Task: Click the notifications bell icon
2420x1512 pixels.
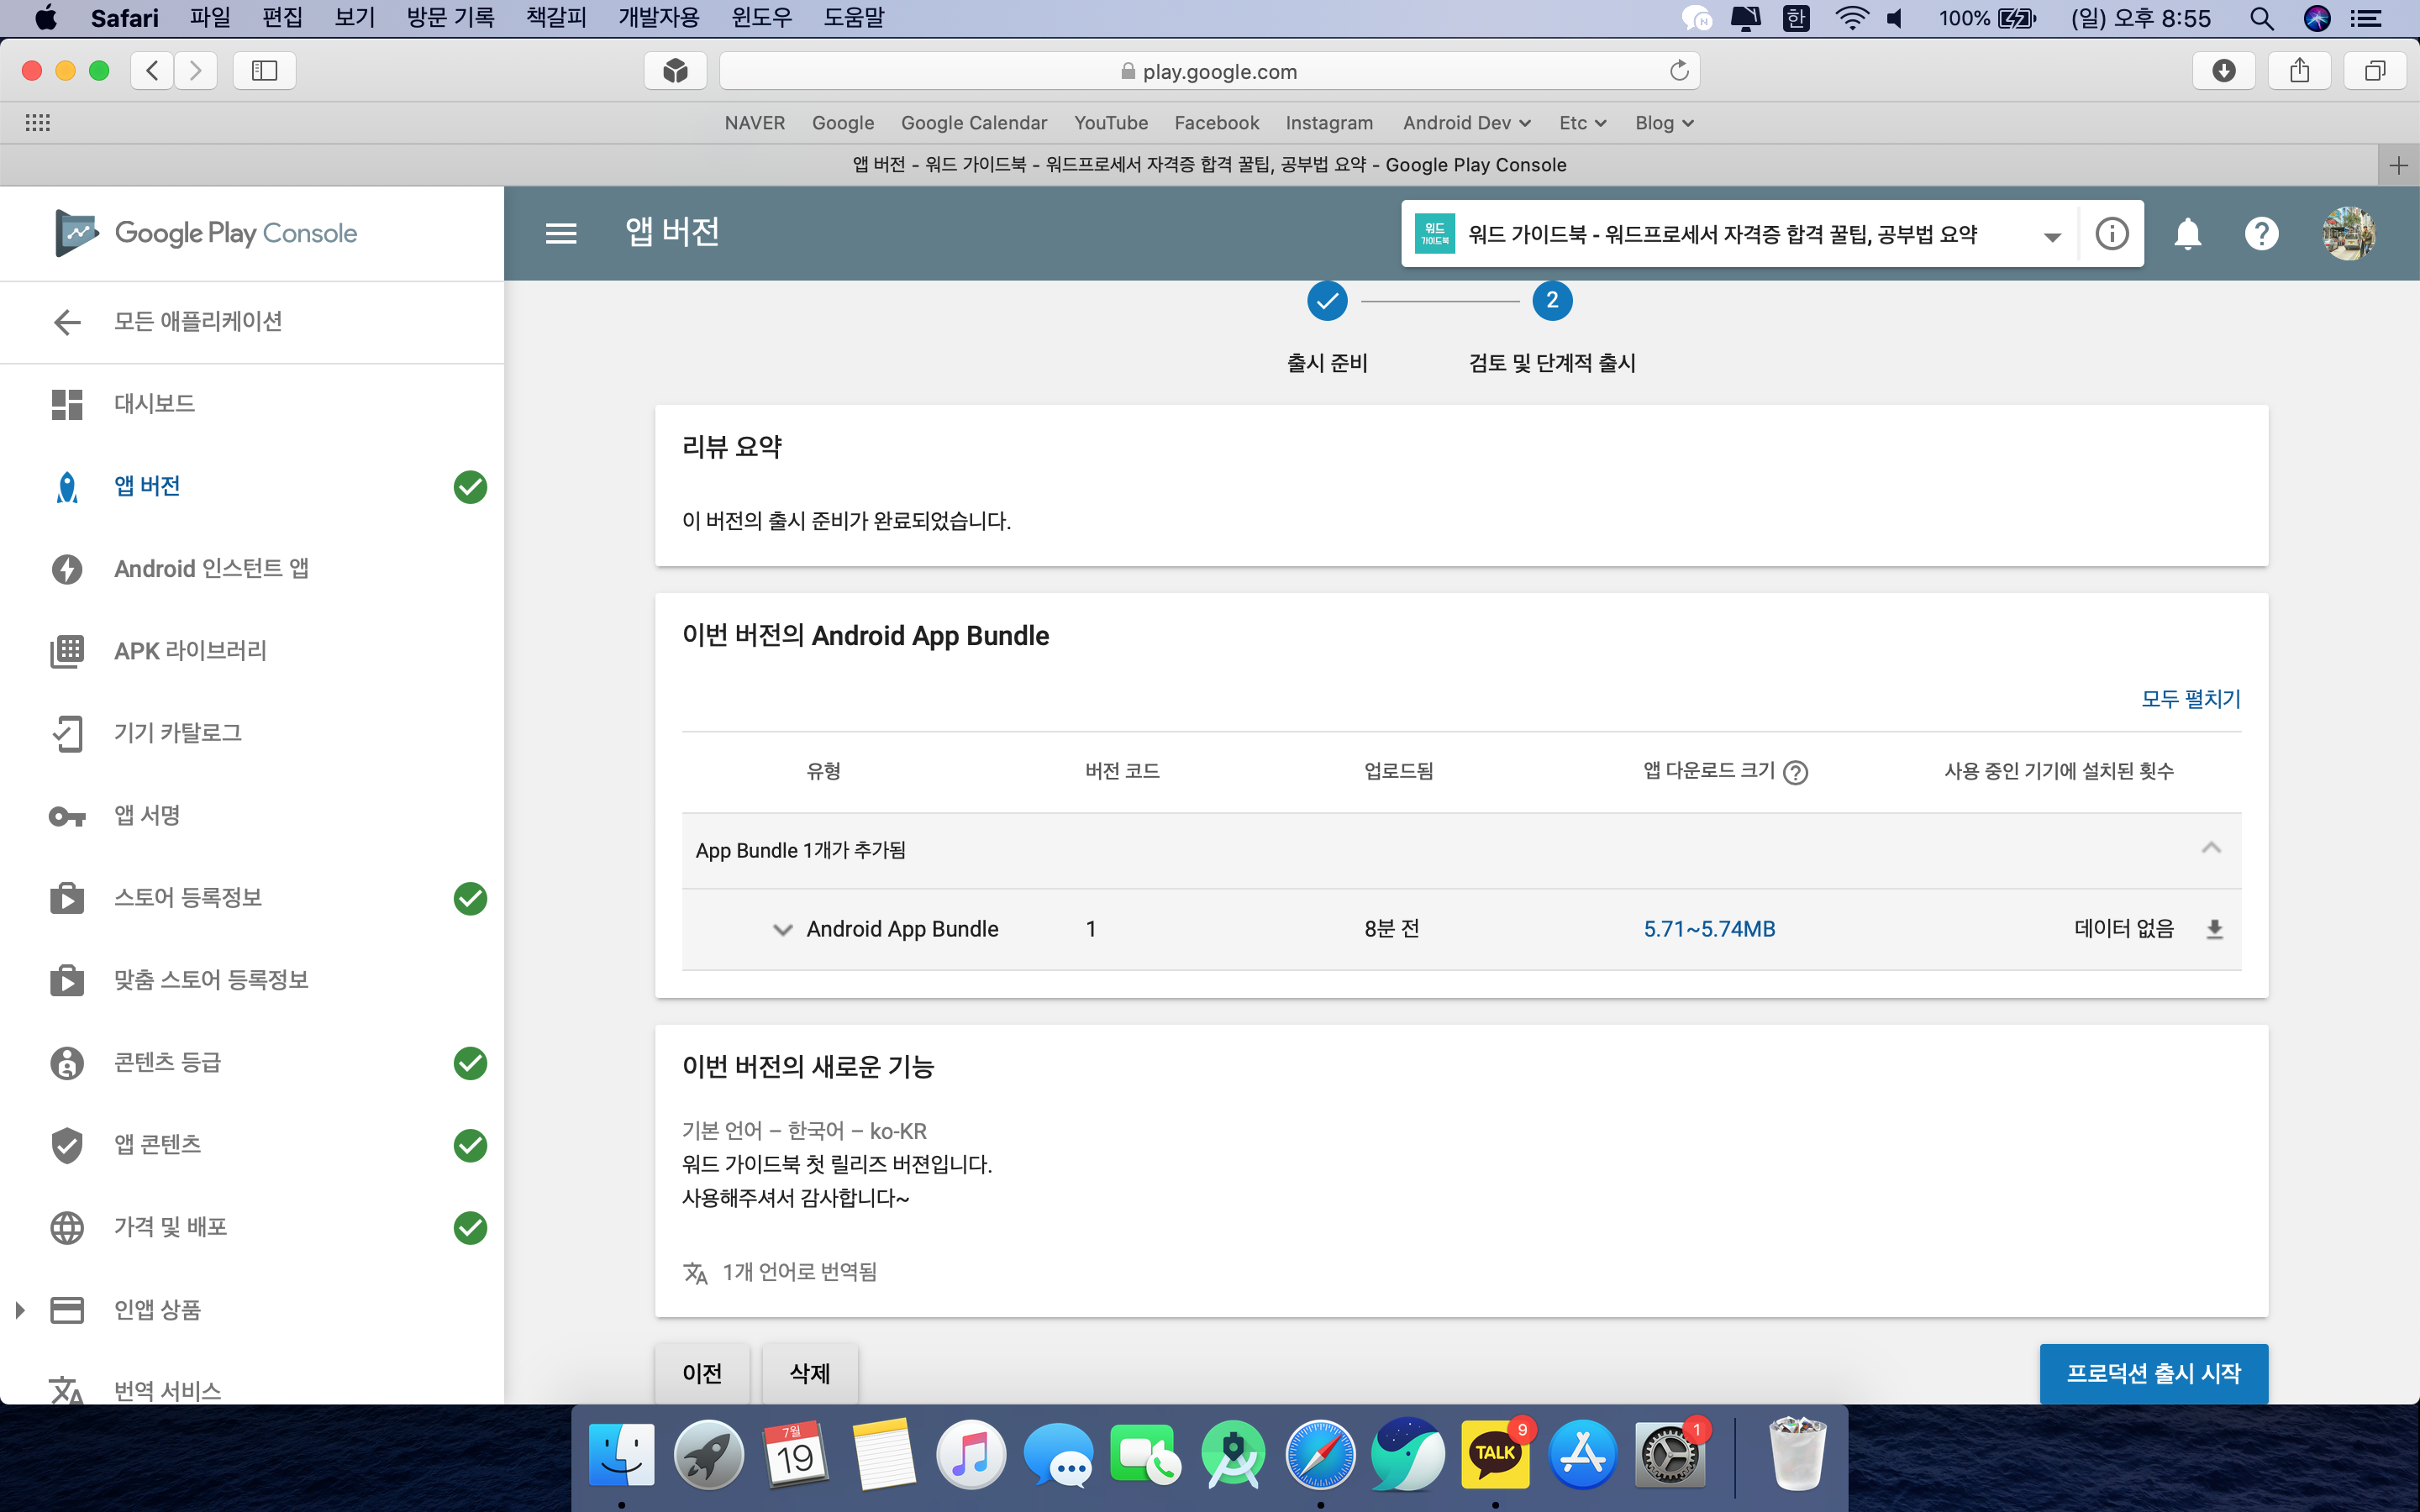Action: [x=2187, y=234]
